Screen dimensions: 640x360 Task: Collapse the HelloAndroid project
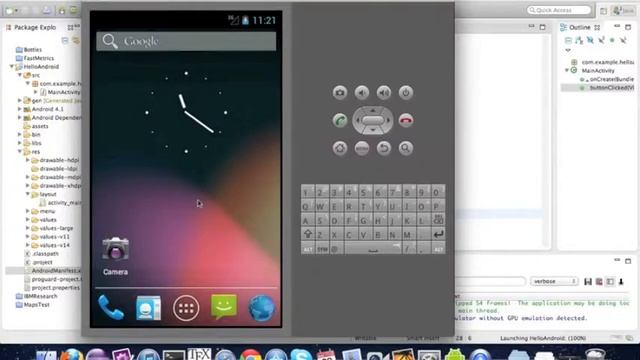coord(12,67)
